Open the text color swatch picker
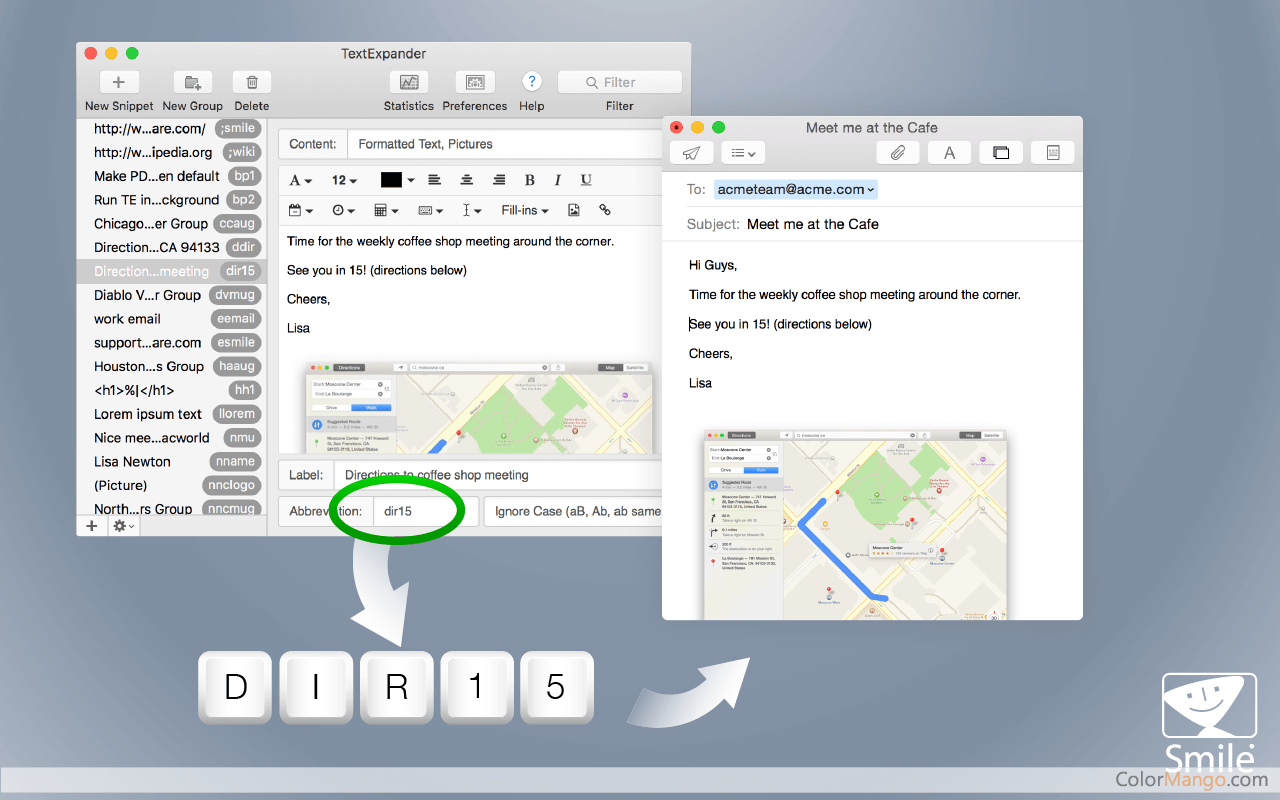 [397, 180]
